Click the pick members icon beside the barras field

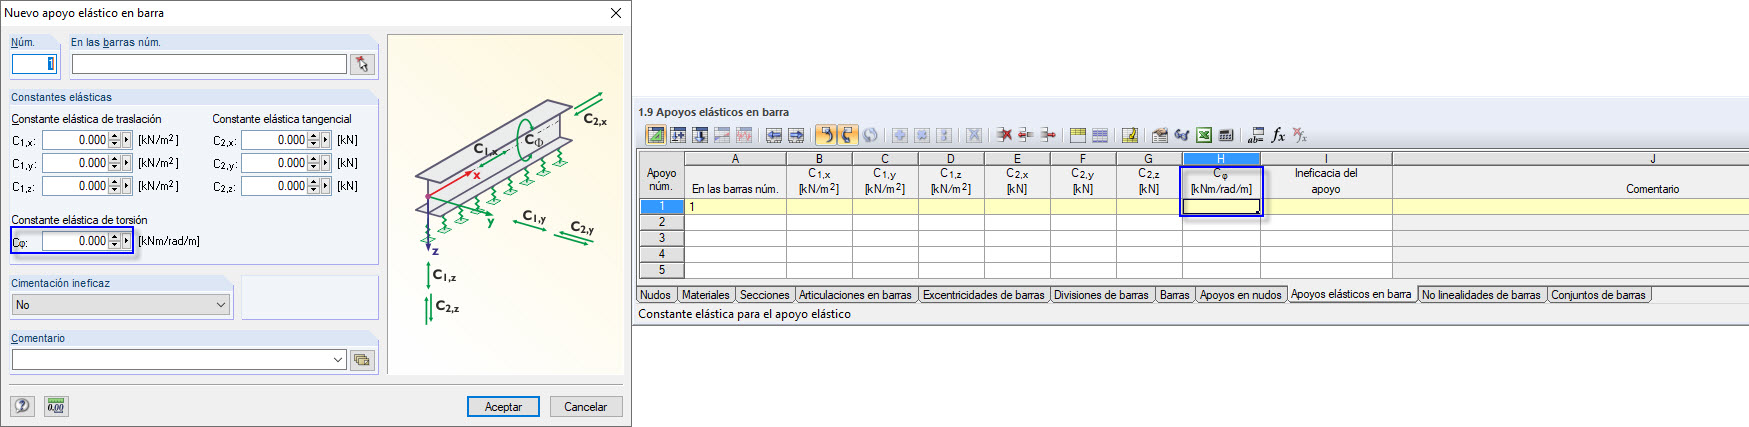pos(362,64)
